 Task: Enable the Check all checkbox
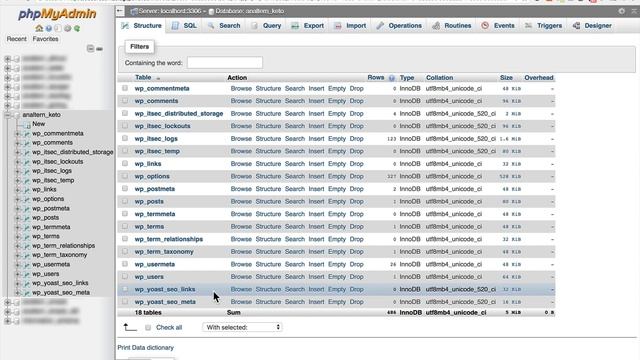pyautogui.click(x=148, y=327)
